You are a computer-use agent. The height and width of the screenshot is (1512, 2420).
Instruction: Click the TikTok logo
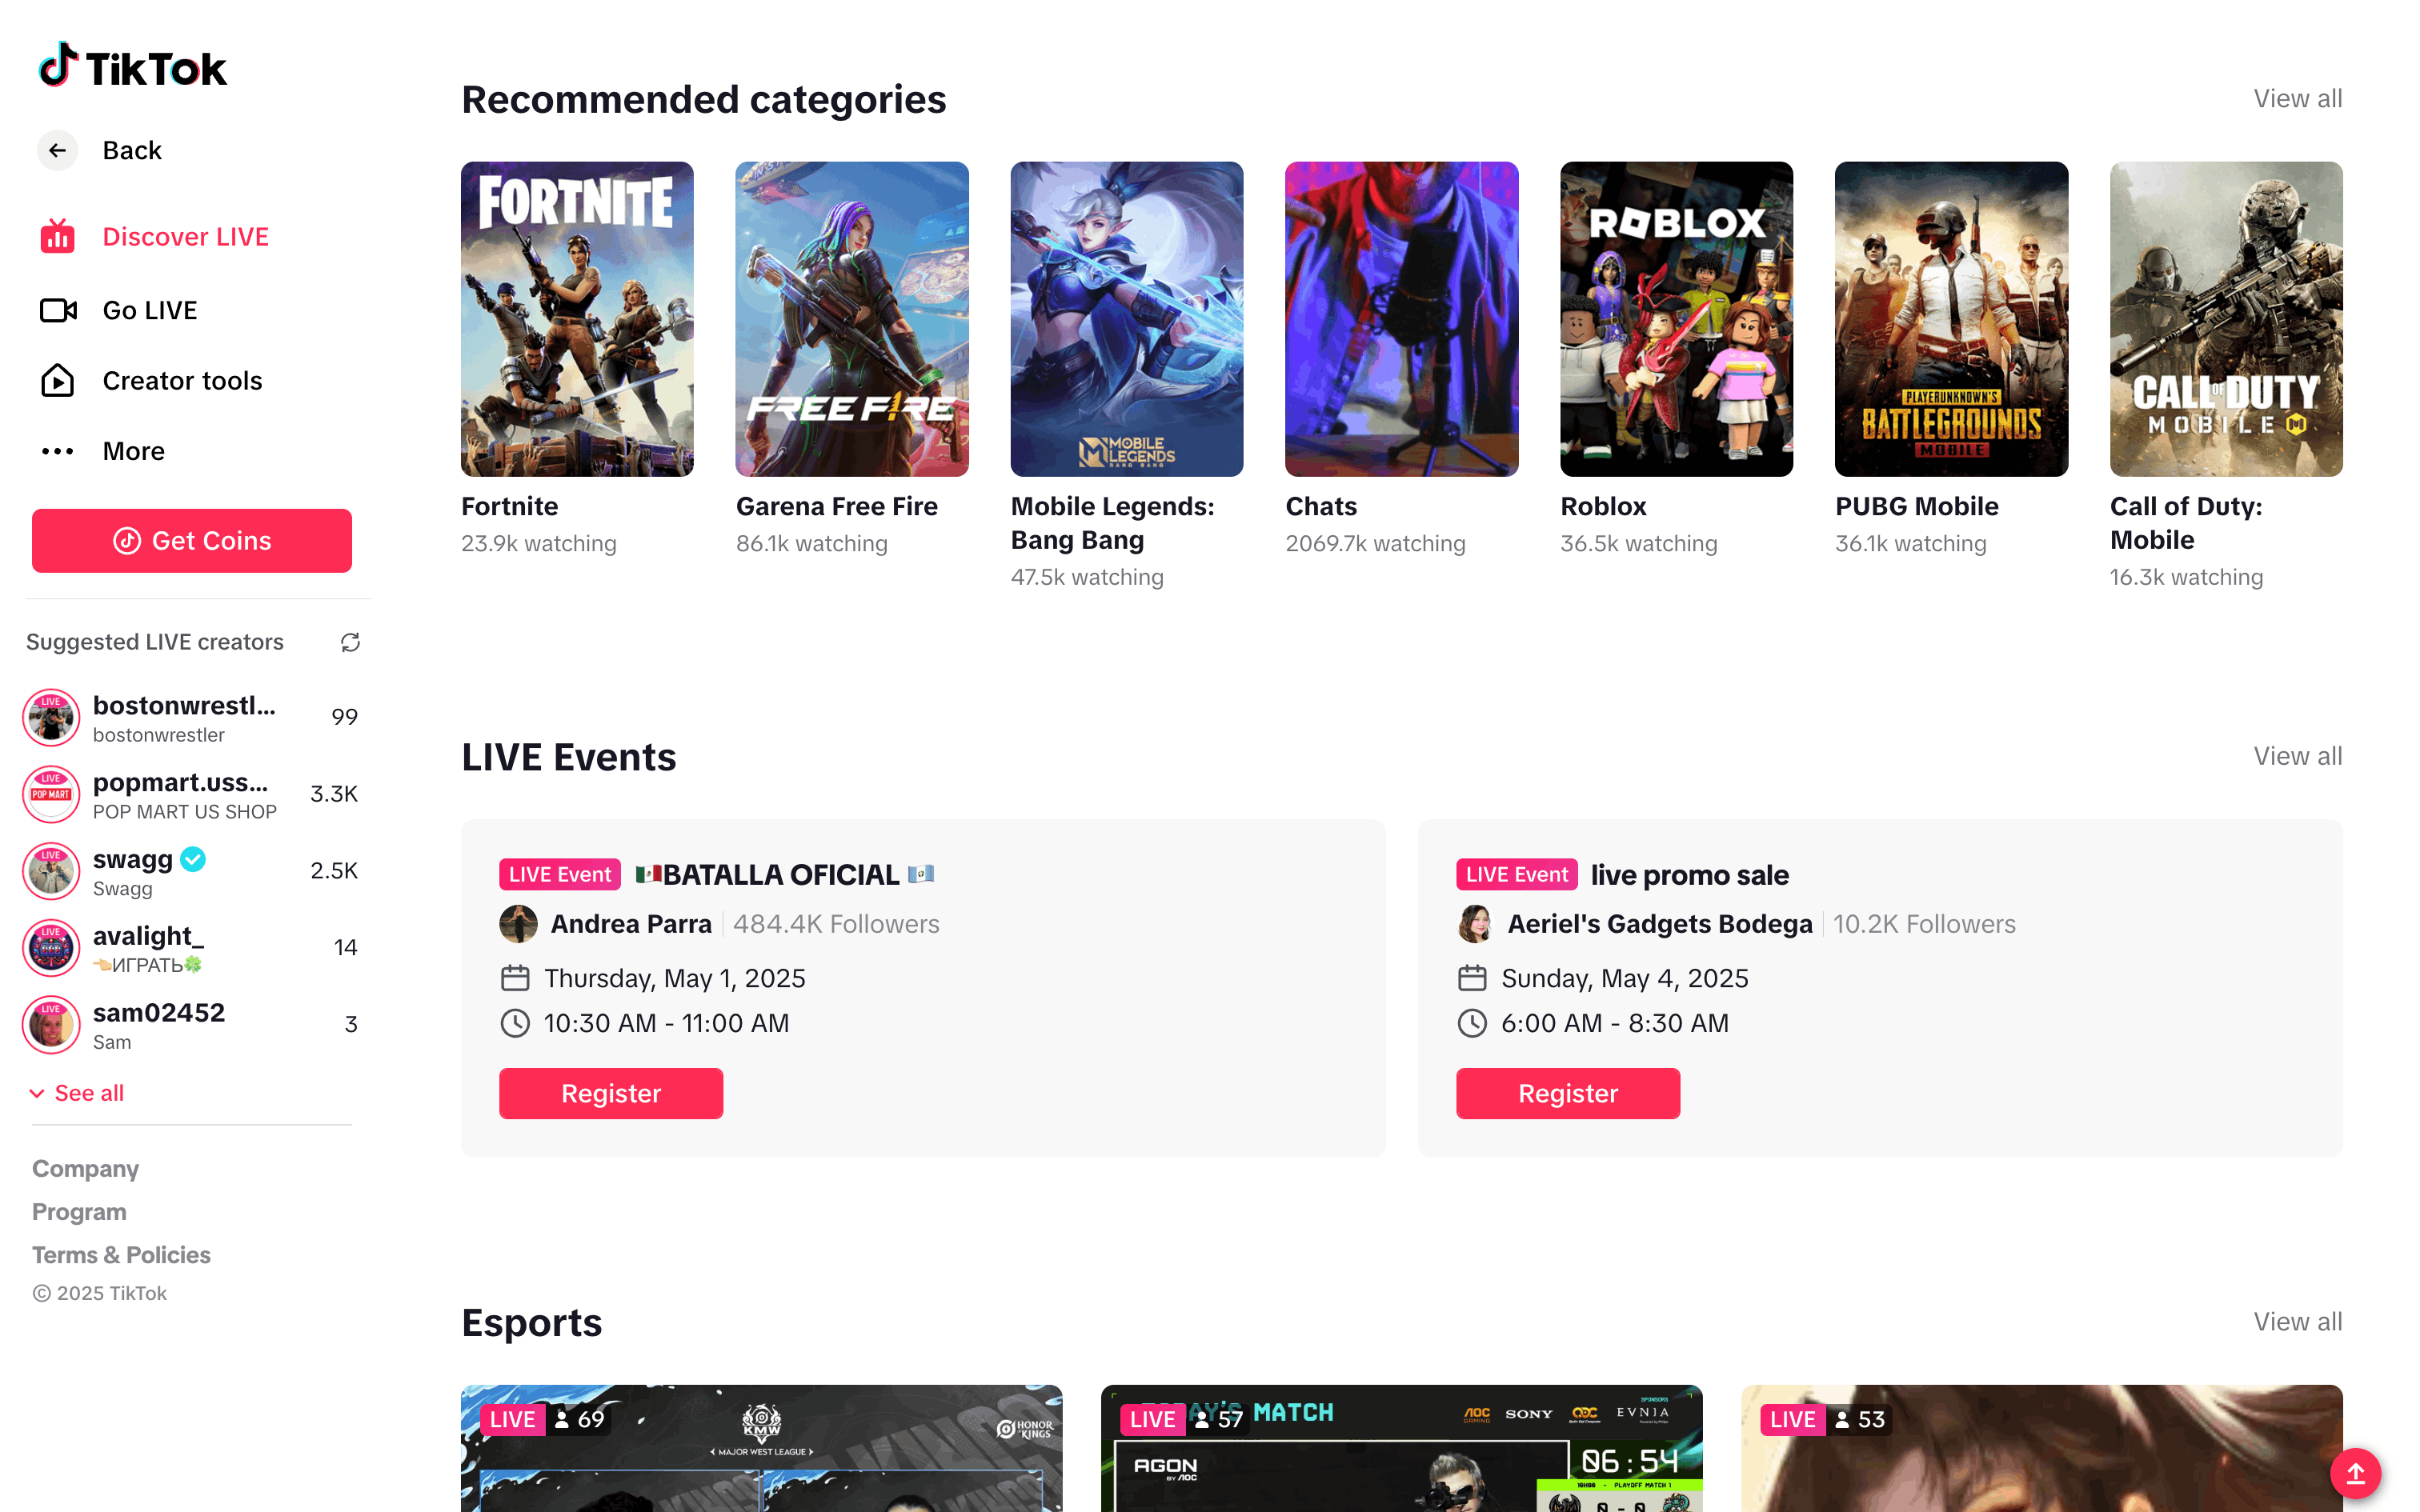(133, 67)
